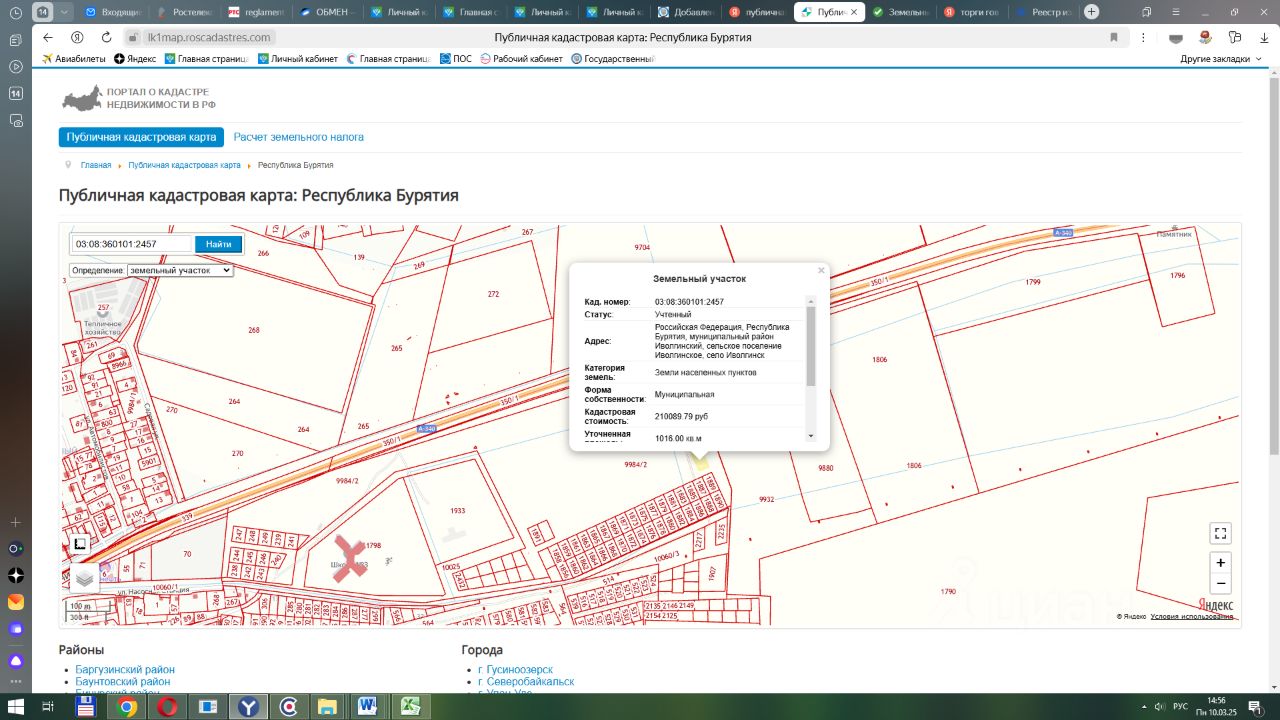The width and height of the screenshot is (1280, 720).
Task: Open the Баргузинский район link
Action: tap(125, 670)
